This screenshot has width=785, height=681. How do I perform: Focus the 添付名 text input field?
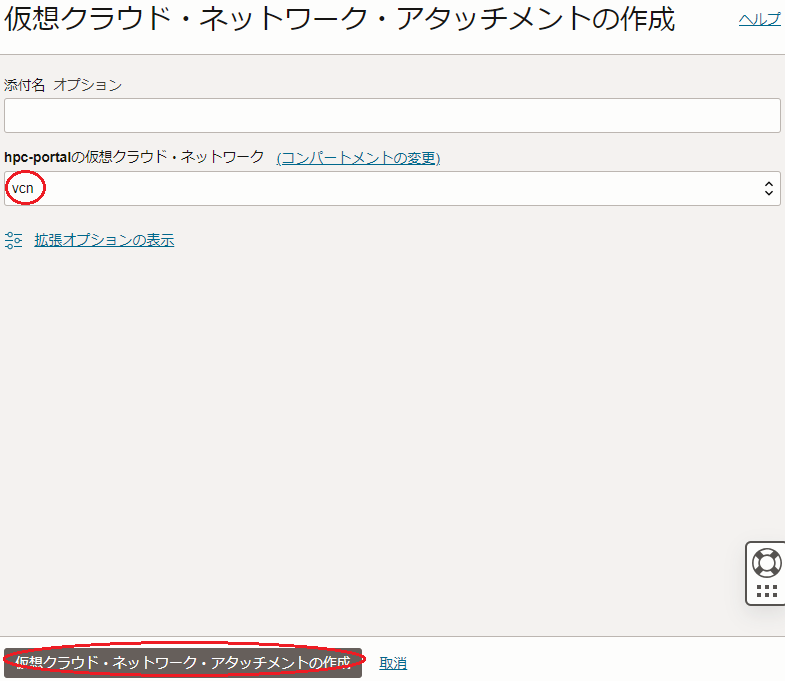click(392, 115)
